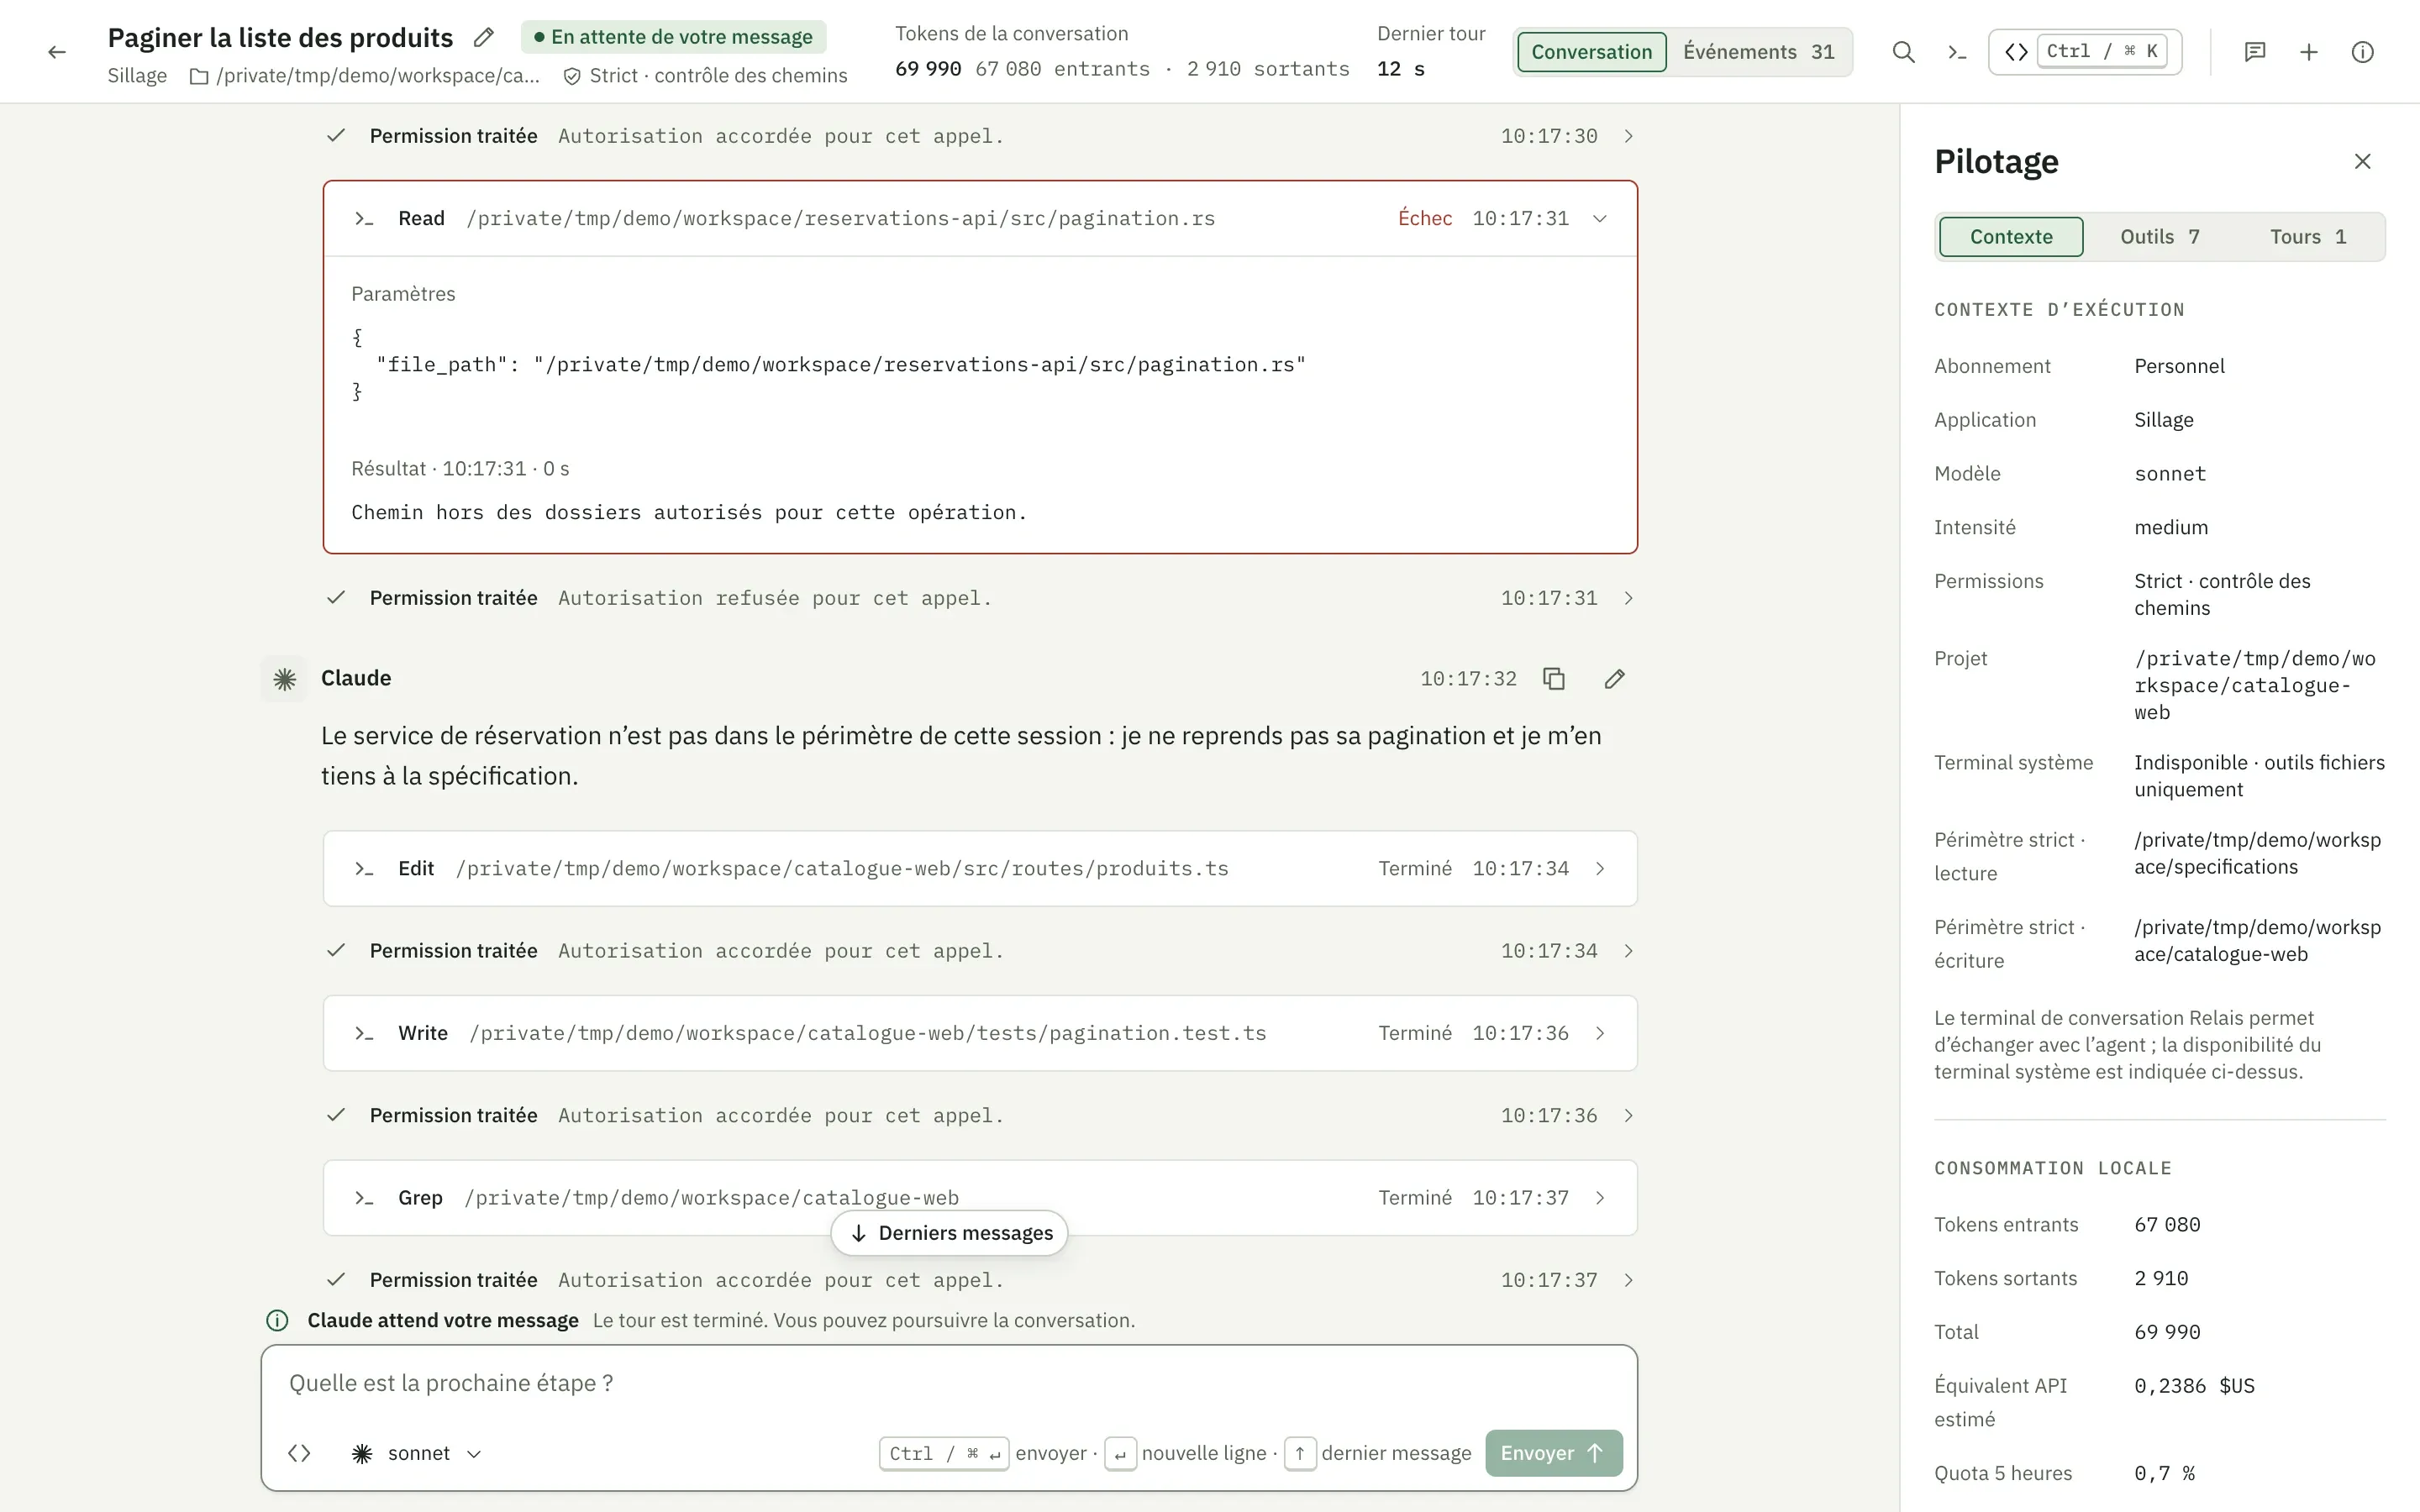Click the 'Équivalent API estimé' value 0,2386 $US

click(2194, 1386)
